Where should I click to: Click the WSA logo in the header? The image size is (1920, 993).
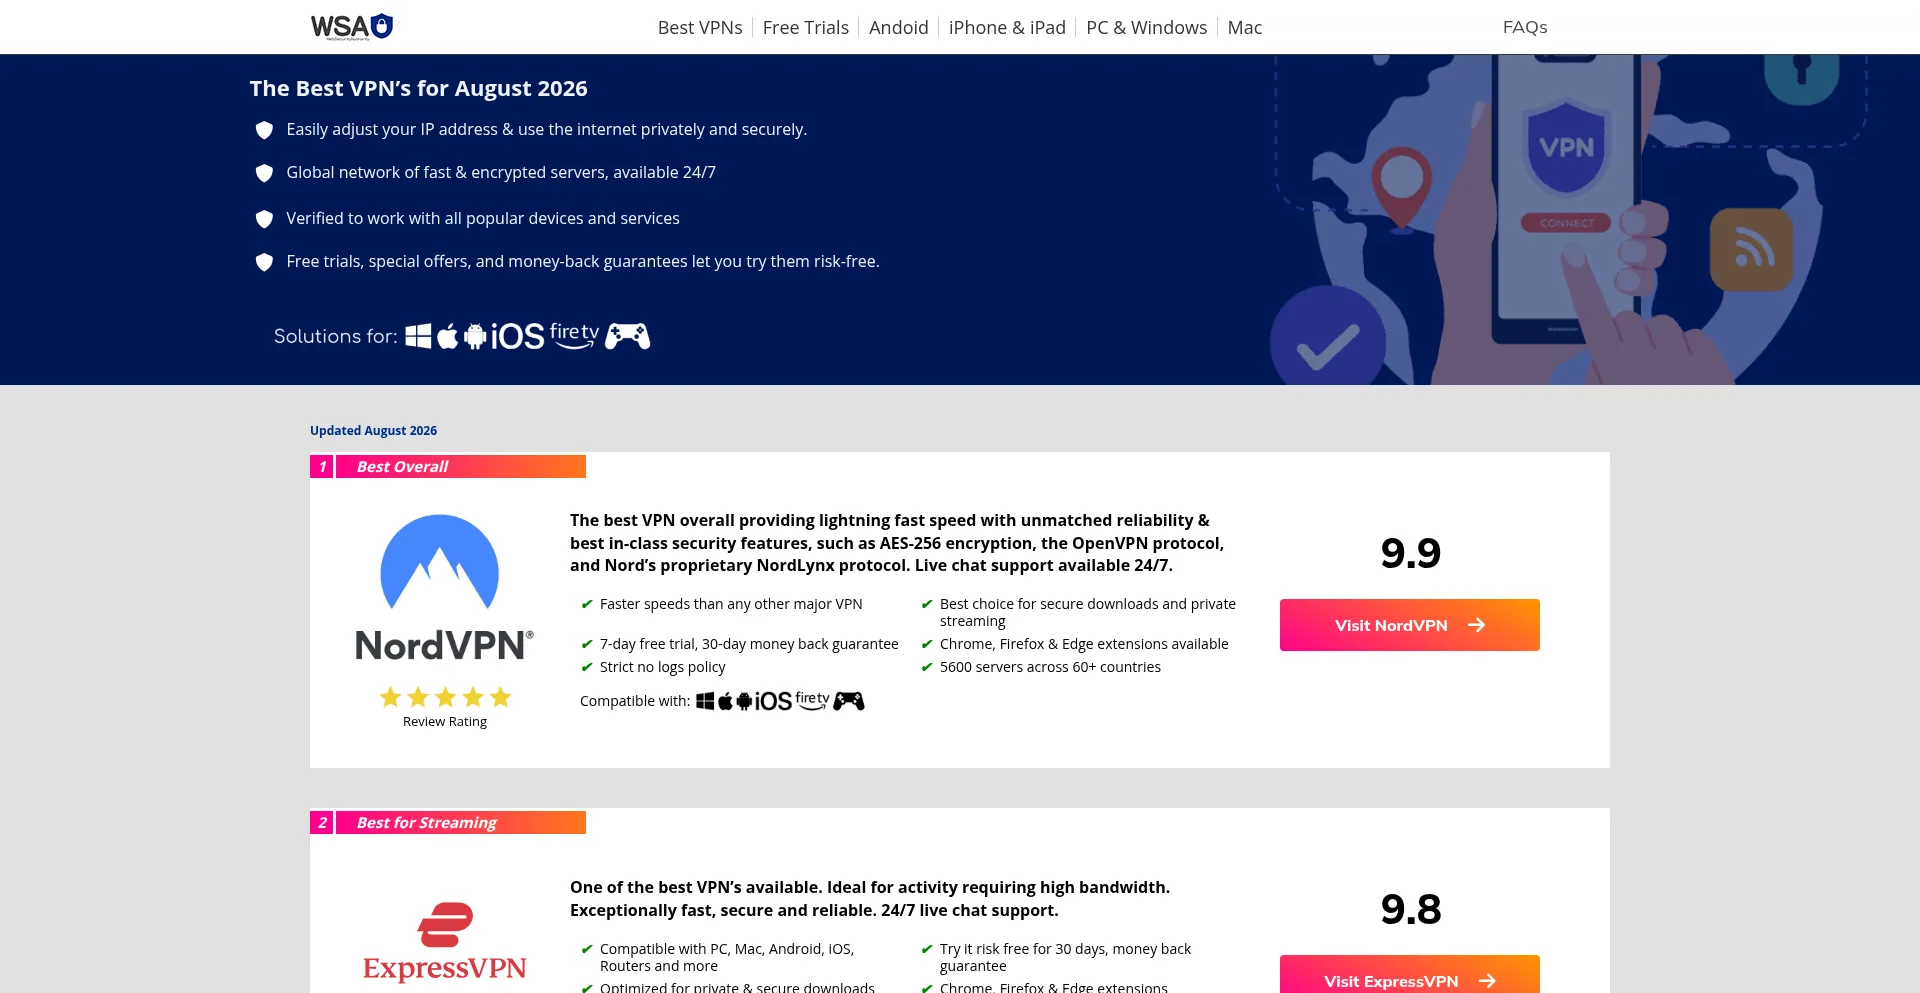point(352,26)
